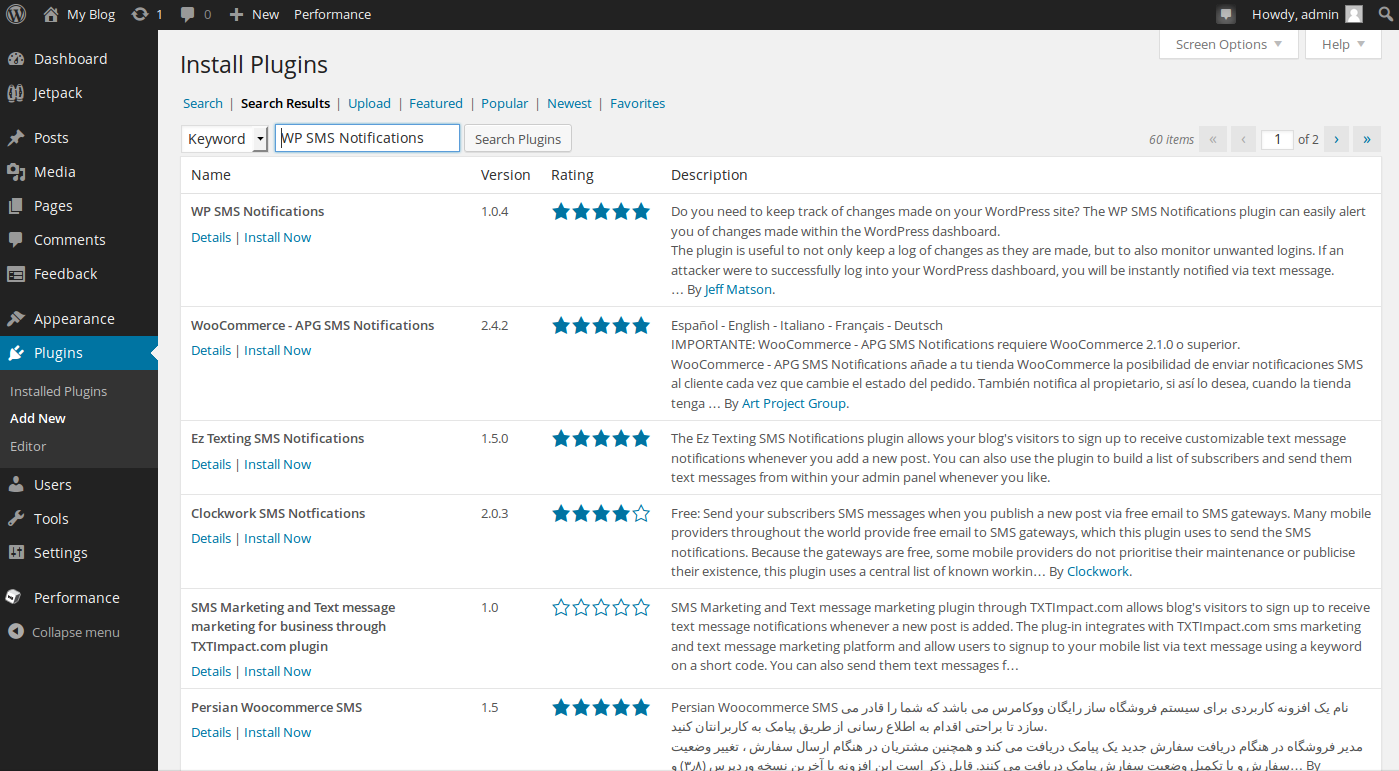Go to Appearance in the sidebar
The image size is (1399, 771).
click(x=73, y=319)
